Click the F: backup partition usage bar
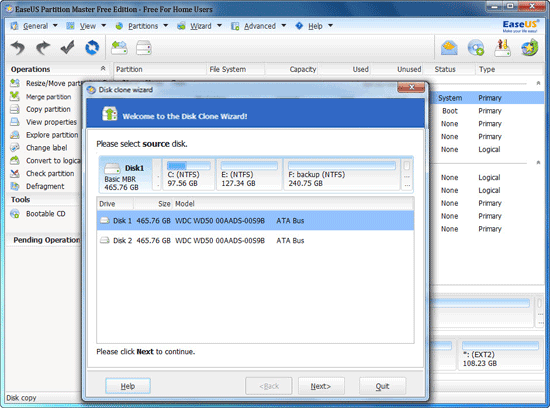 click(342, 166)
